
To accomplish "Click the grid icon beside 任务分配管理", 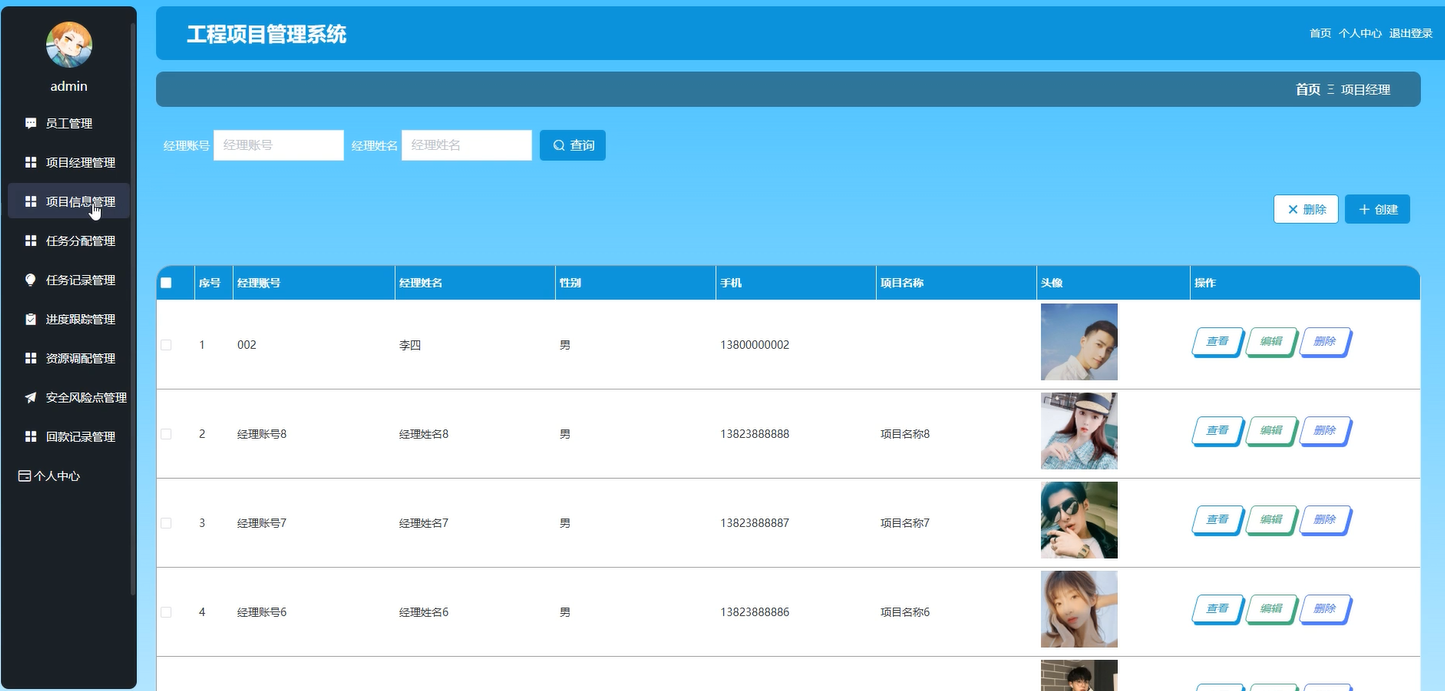I will point(31,241).
